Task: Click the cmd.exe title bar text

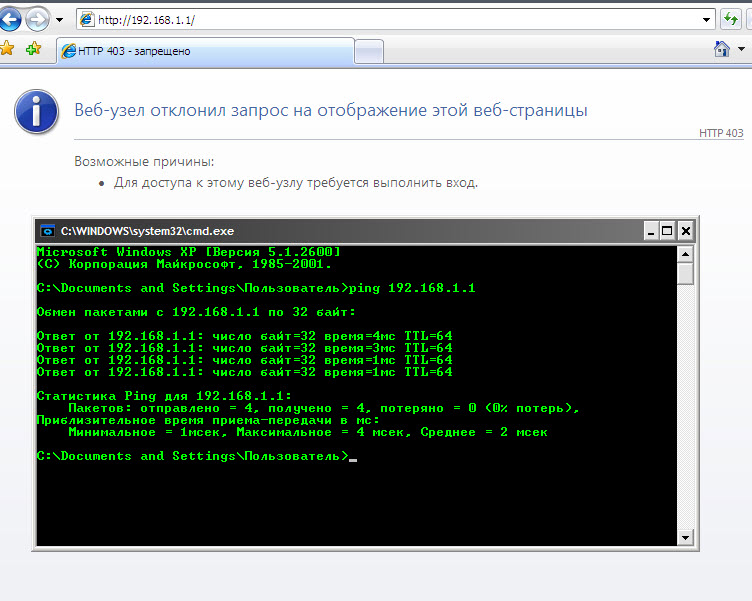Action: [x=147, y=231]
